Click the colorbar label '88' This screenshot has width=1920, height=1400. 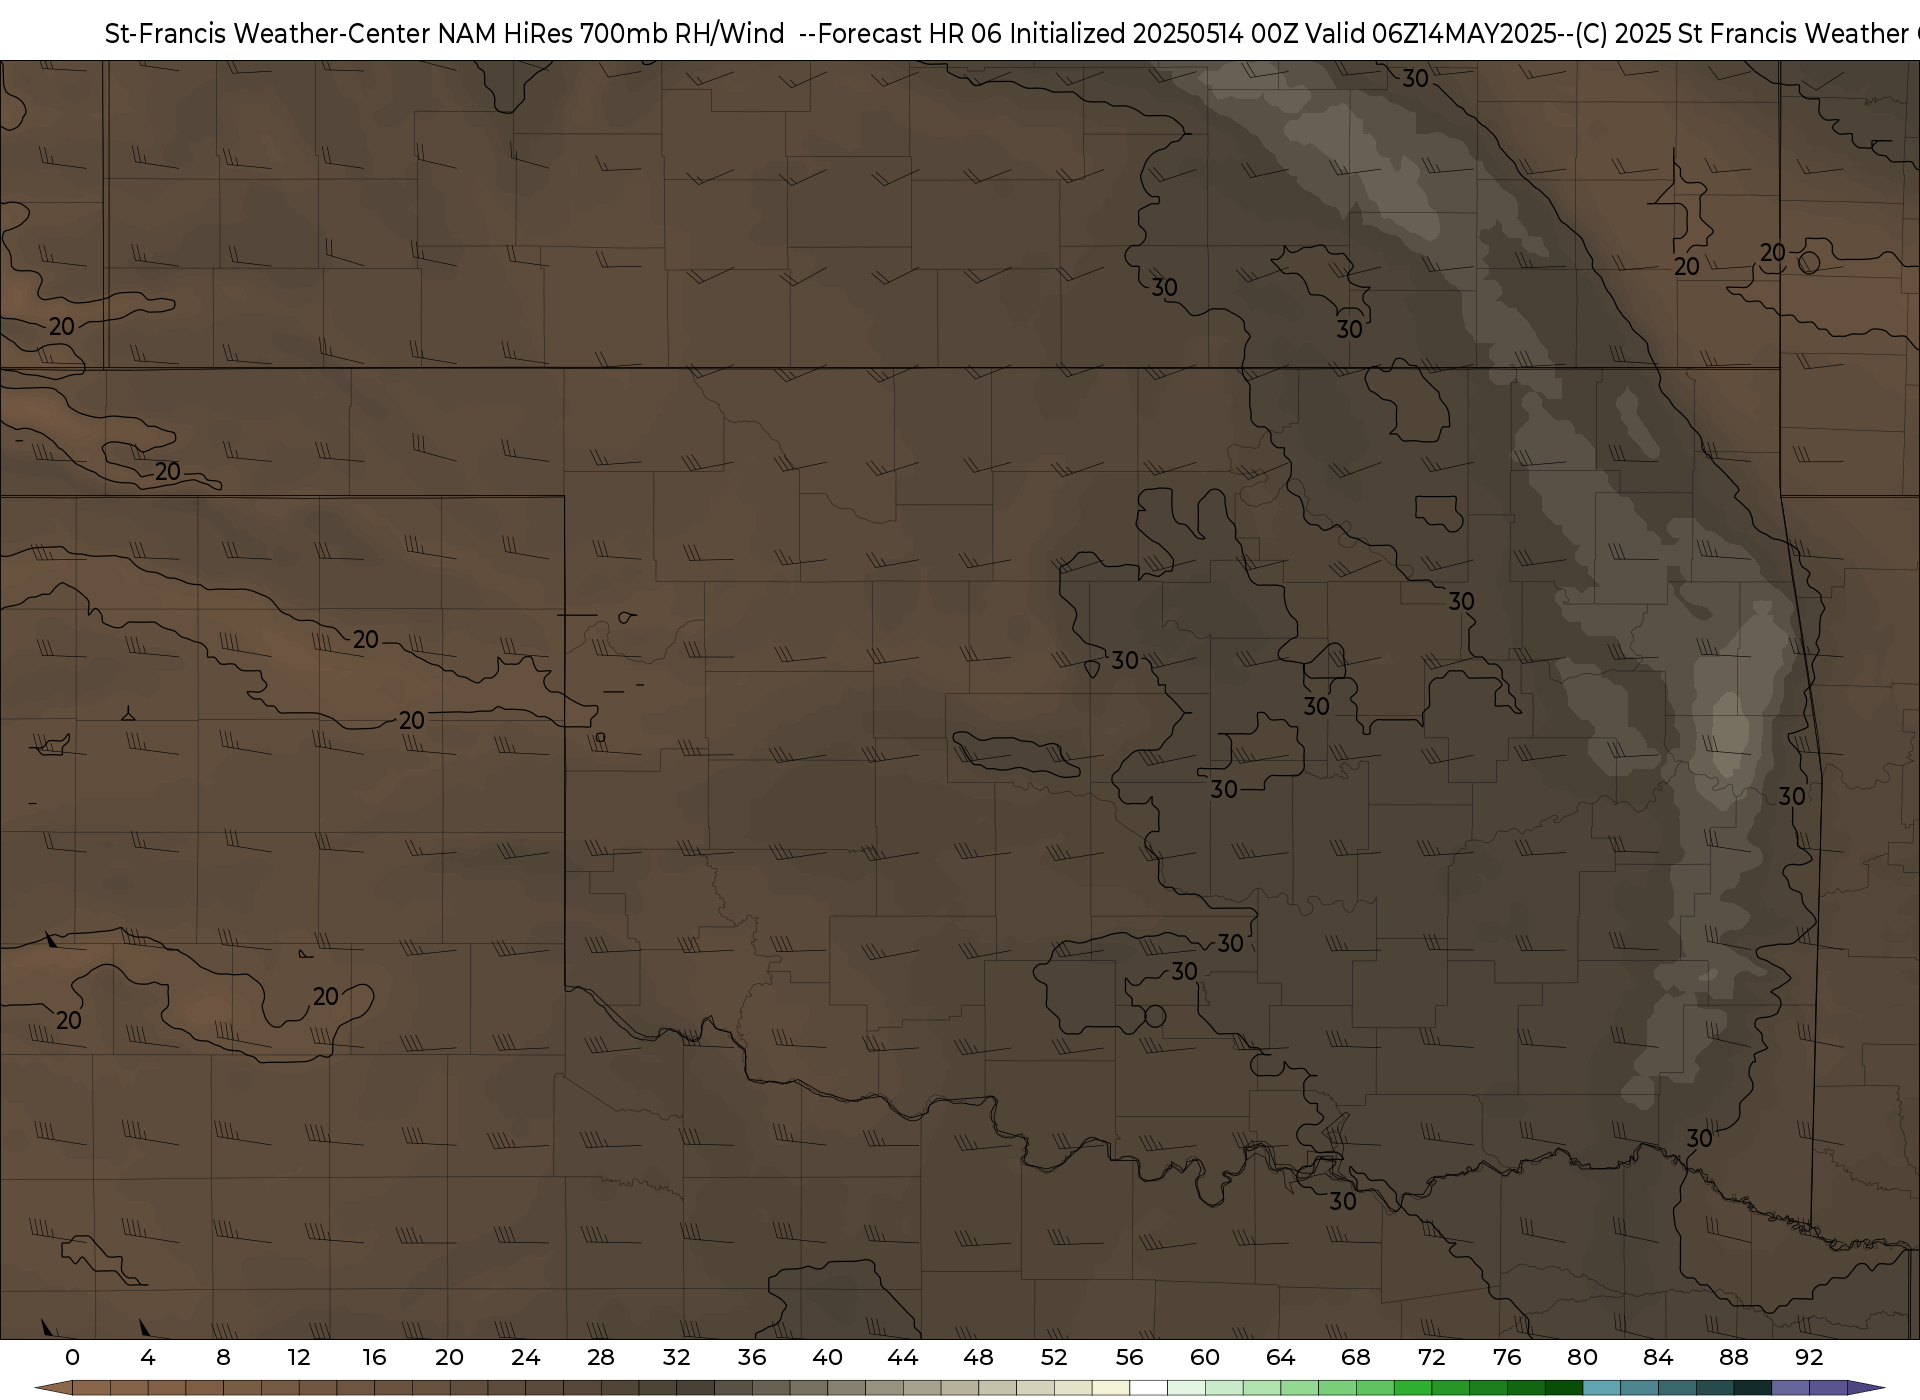1734,1357
